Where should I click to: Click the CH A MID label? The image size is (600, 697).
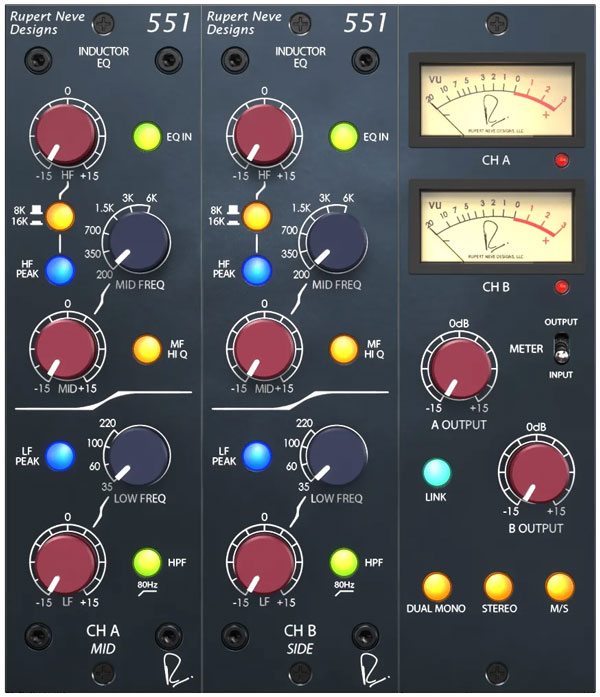click(x=103, y=649)
